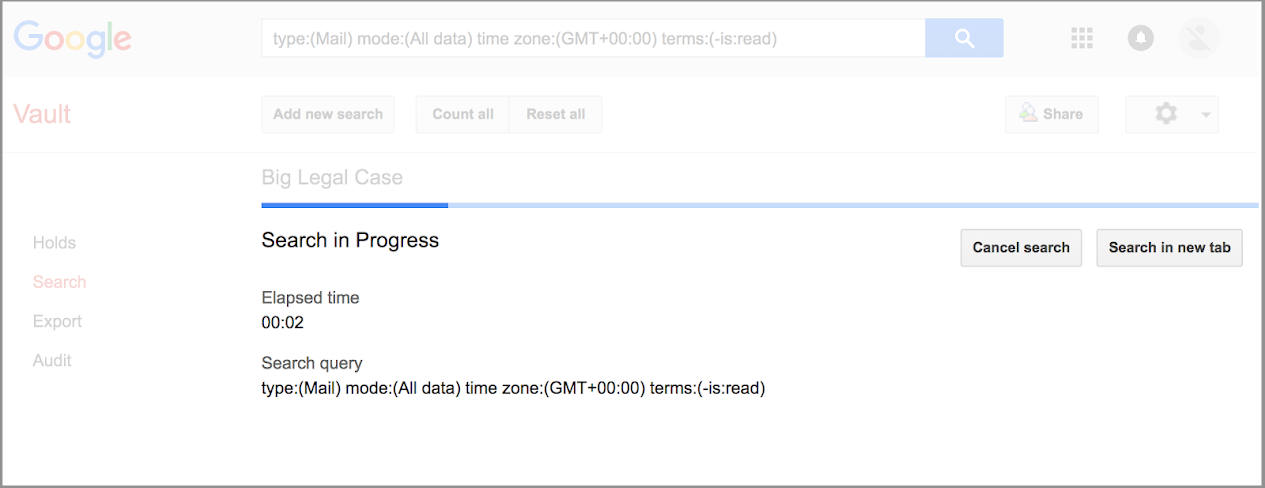Click the Vault product title link
This screenshot has height=488, width=1265.
(x=42, y=114)
